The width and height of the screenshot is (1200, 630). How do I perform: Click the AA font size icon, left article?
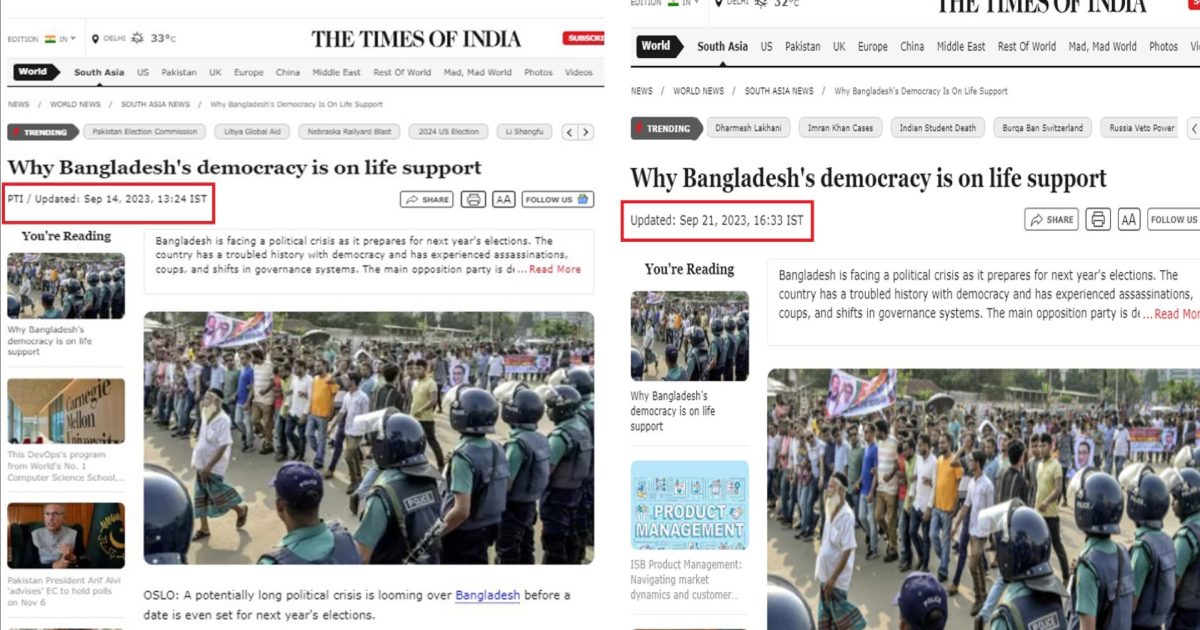[x=504, y=199]
